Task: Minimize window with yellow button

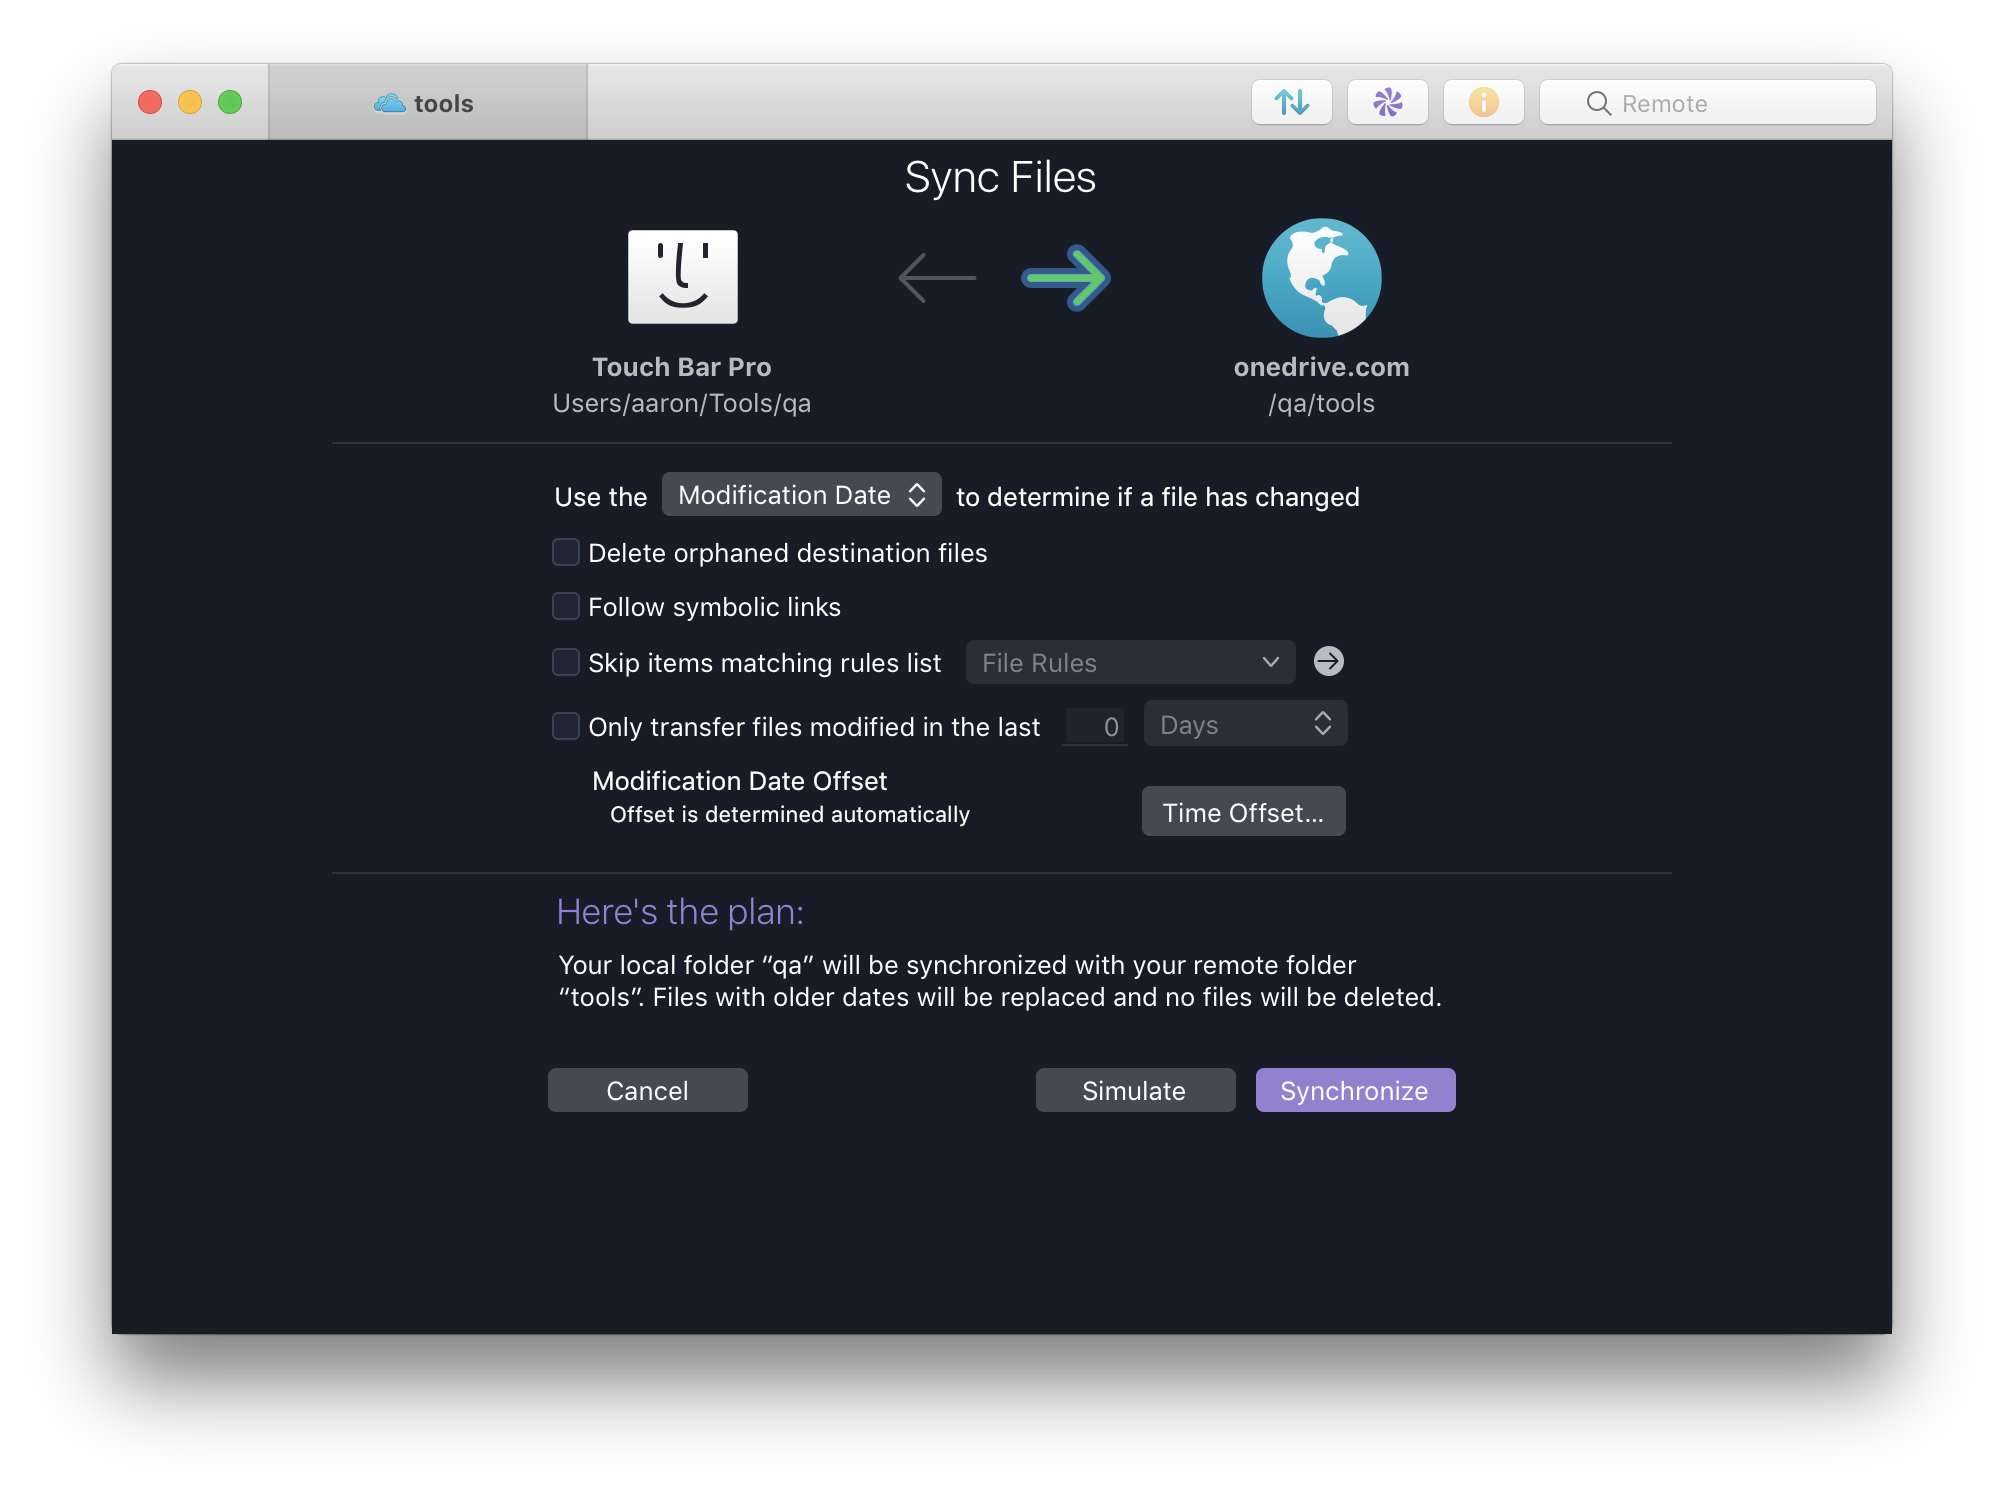Action: pos(190,102)
